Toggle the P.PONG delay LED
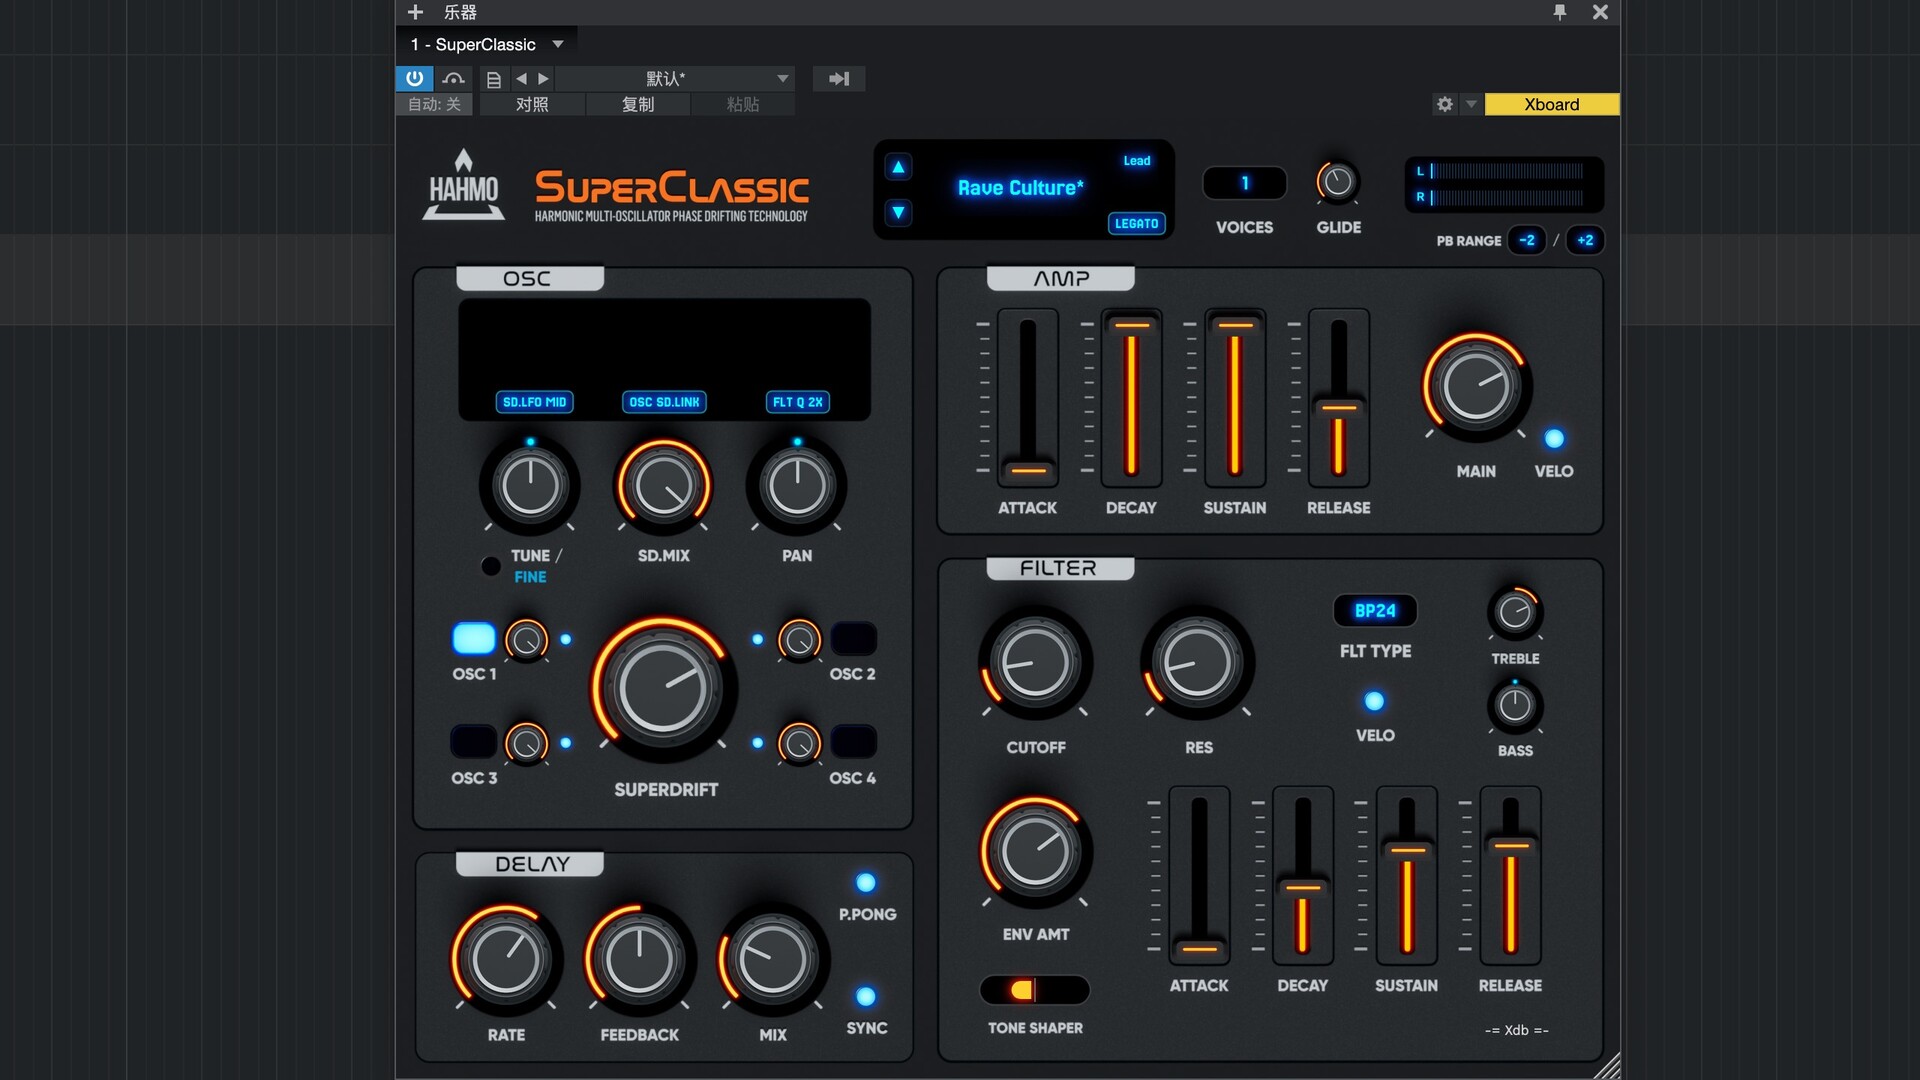 tap(865, 882)
